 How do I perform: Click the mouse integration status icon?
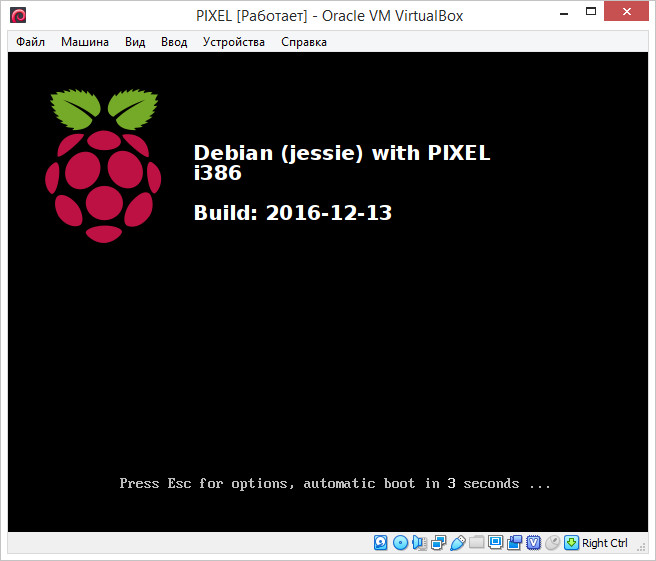point(553,543)
